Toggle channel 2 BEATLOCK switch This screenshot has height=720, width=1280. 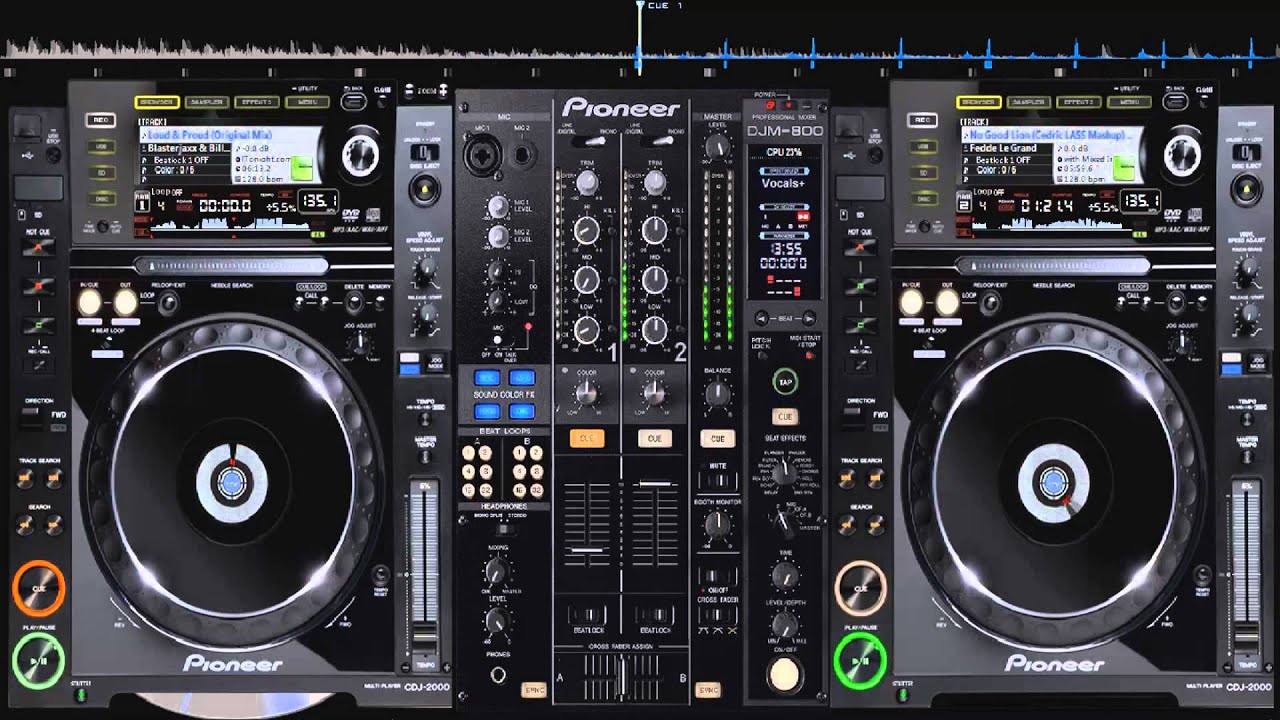point(654,615)
